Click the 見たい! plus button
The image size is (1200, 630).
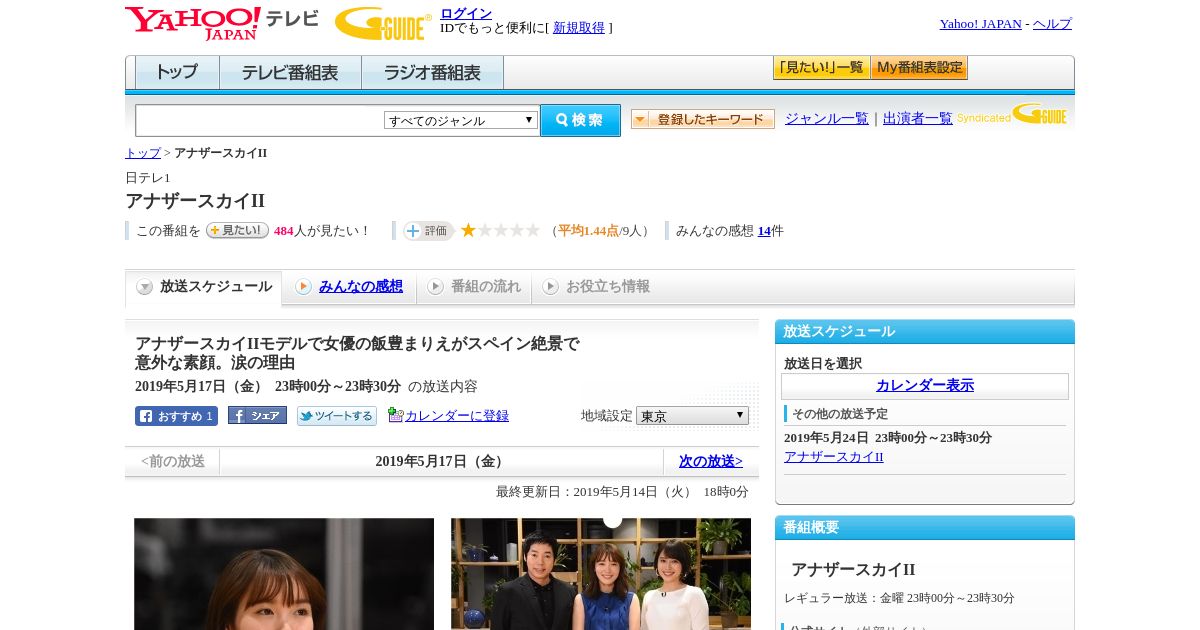coord(238,230)
